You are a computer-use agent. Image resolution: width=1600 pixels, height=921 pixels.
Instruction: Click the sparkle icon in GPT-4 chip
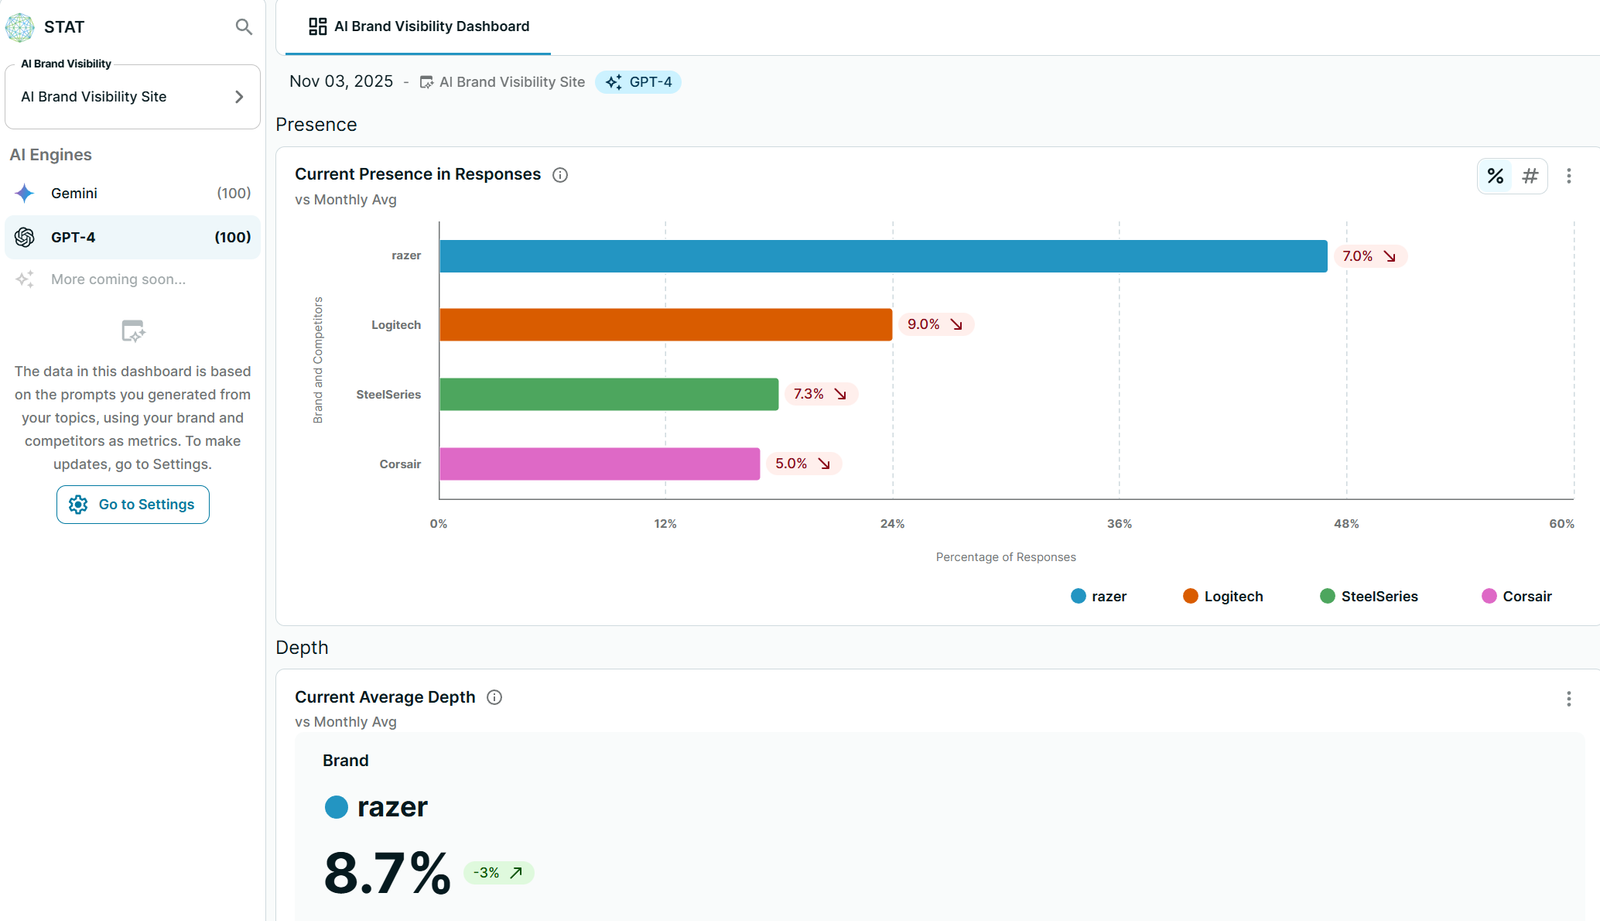(x=614, y=82)
